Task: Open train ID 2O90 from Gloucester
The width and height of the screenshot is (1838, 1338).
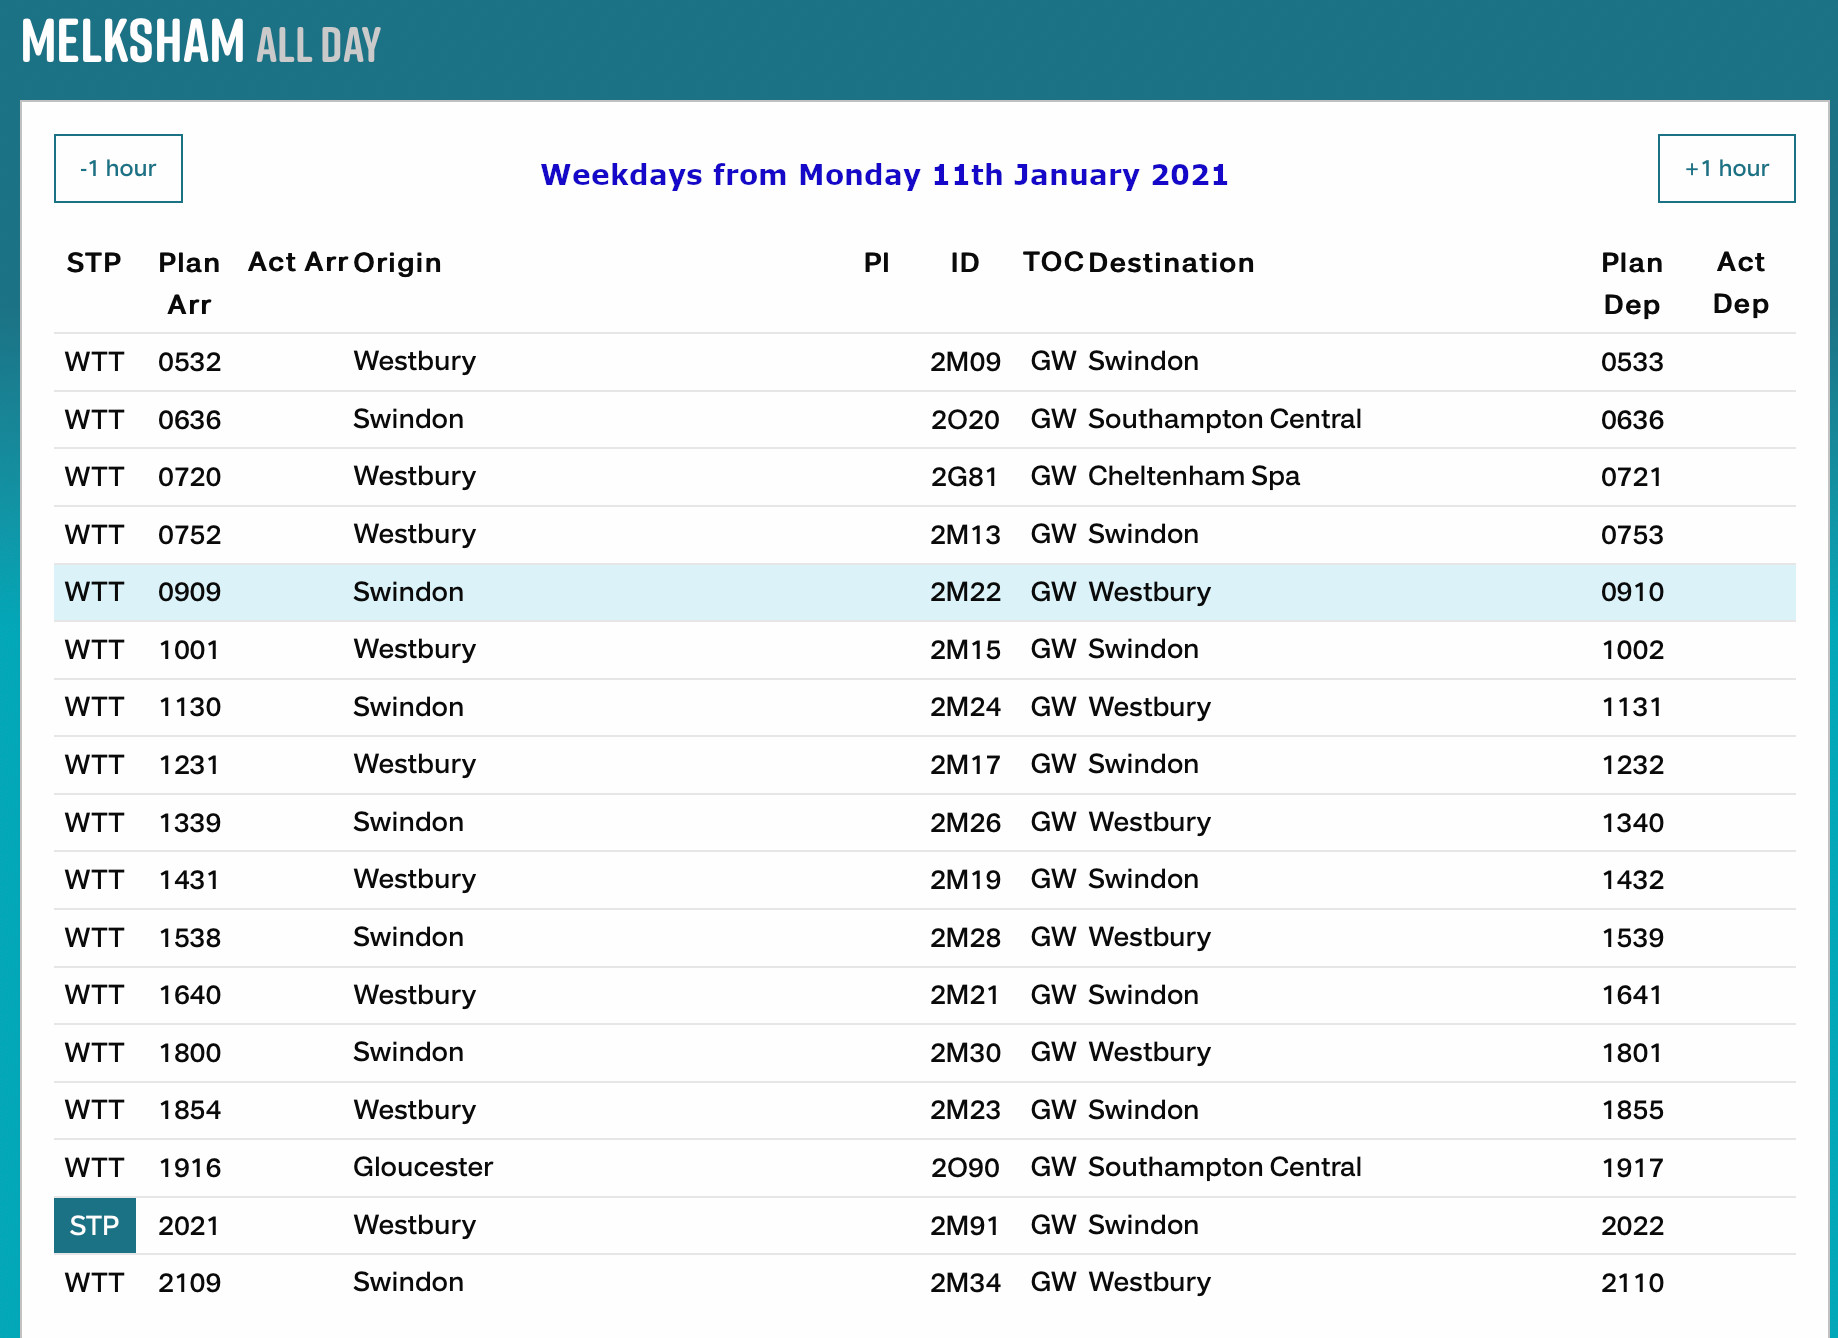Action: pos(964,1168)
